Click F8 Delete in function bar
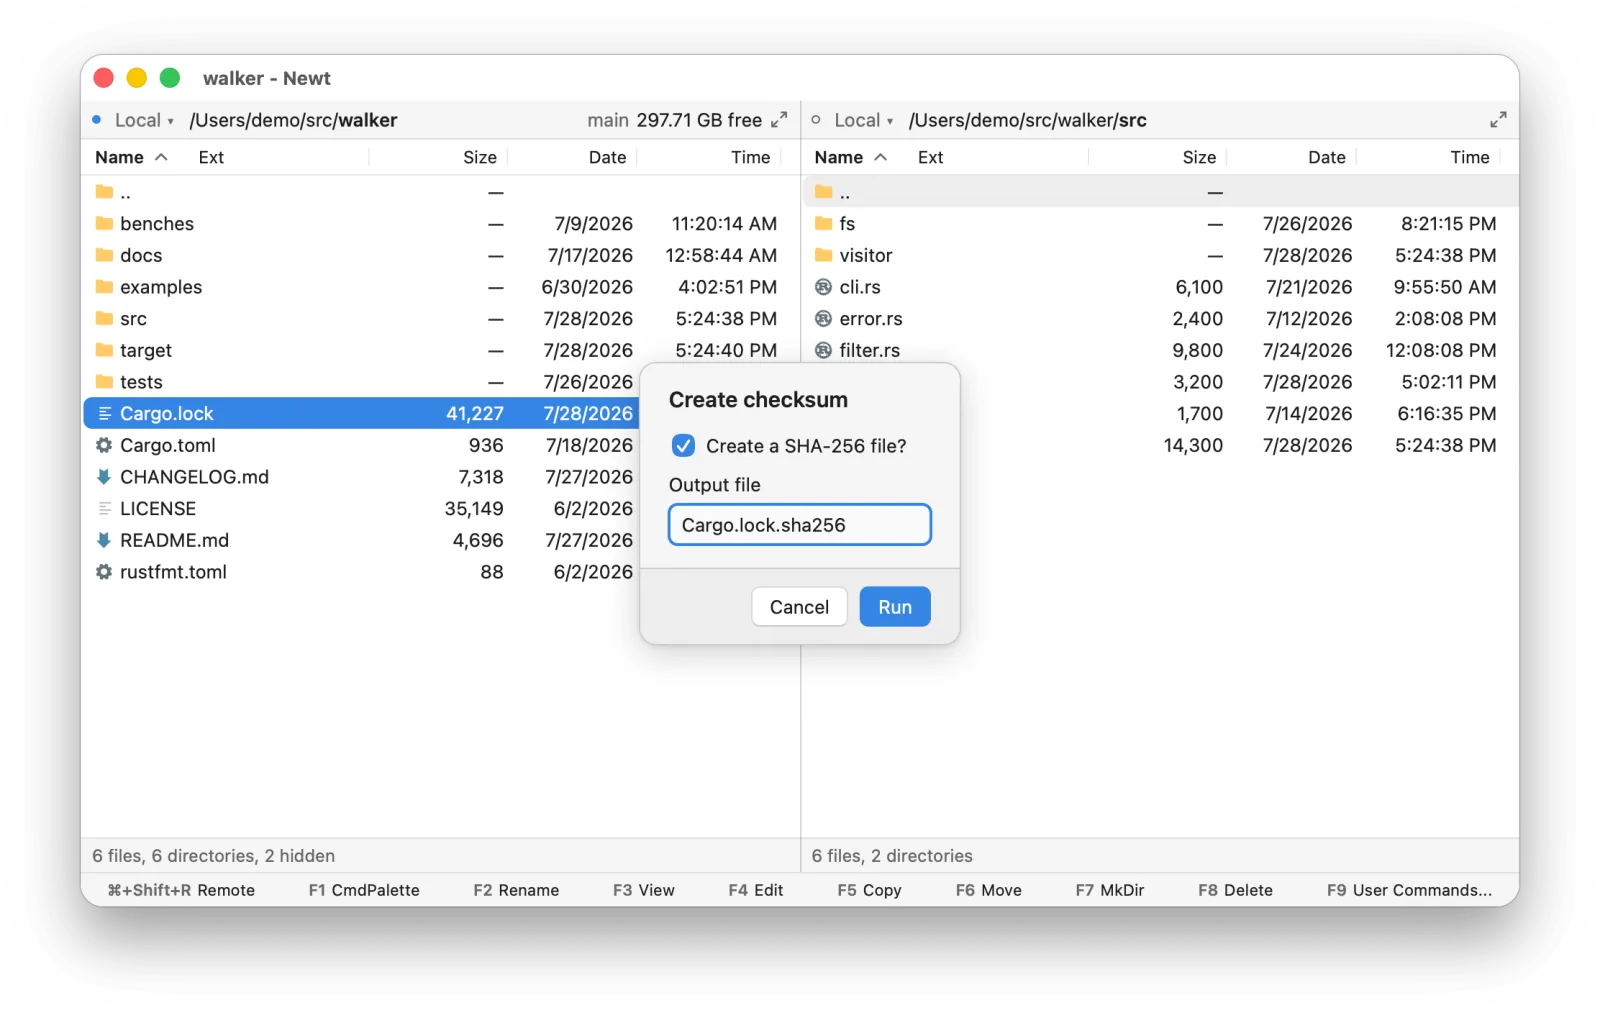The width and height of the screenshot is (1600, 1013). [1235, 890]
